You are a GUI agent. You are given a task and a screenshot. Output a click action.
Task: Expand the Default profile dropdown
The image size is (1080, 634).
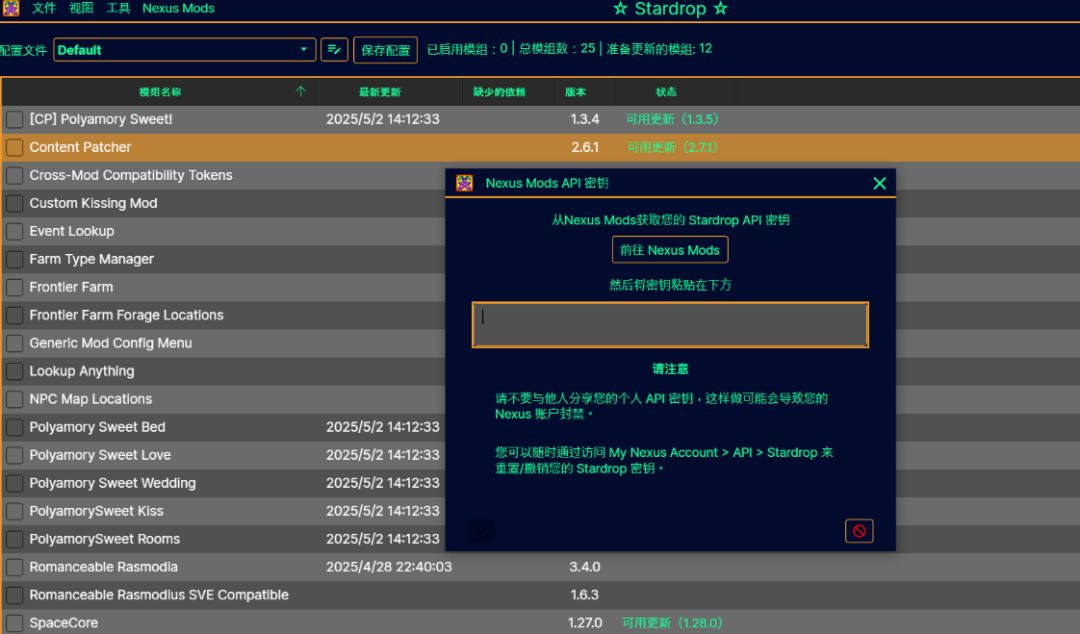click(x=185, y=50)
